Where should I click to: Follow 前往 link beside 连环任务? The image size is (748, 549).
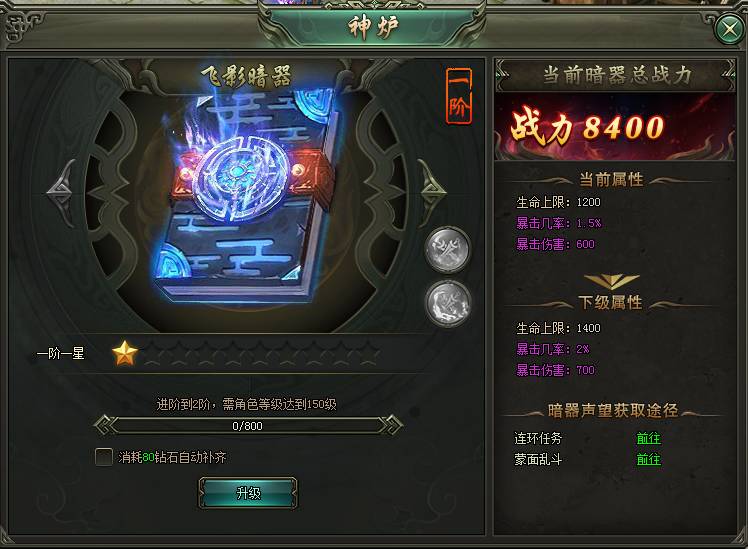click(648, 438)
